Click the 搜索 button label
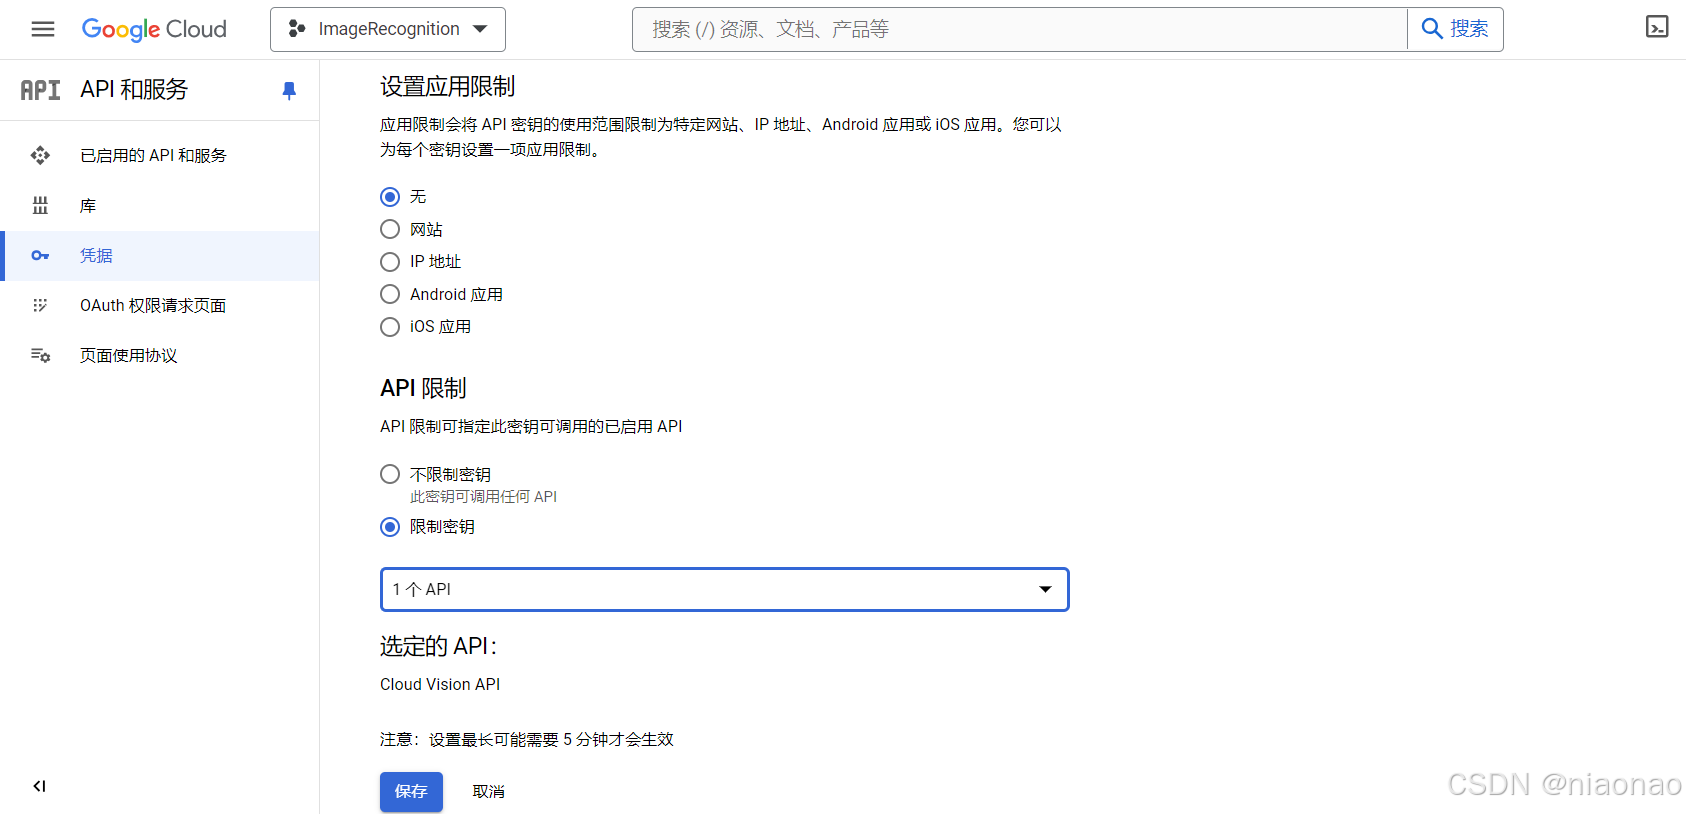This screenshot has height=814, width=1686. click(x=1469, y=29)
